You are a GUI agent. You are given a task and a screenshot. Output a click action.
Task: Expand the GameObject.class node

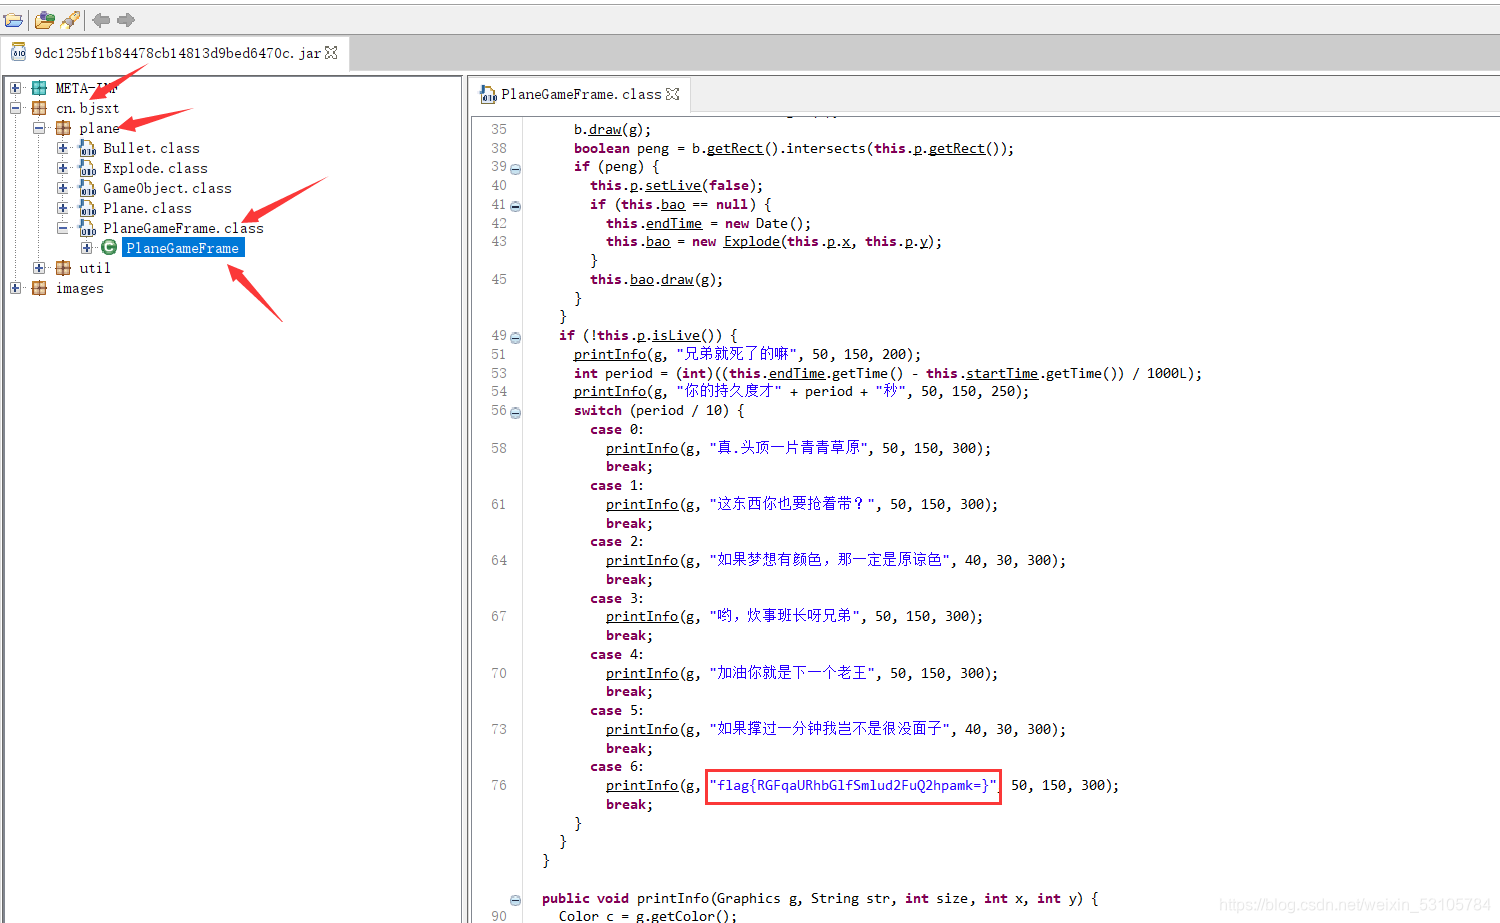pyautogui.click(x=63, y=188)
